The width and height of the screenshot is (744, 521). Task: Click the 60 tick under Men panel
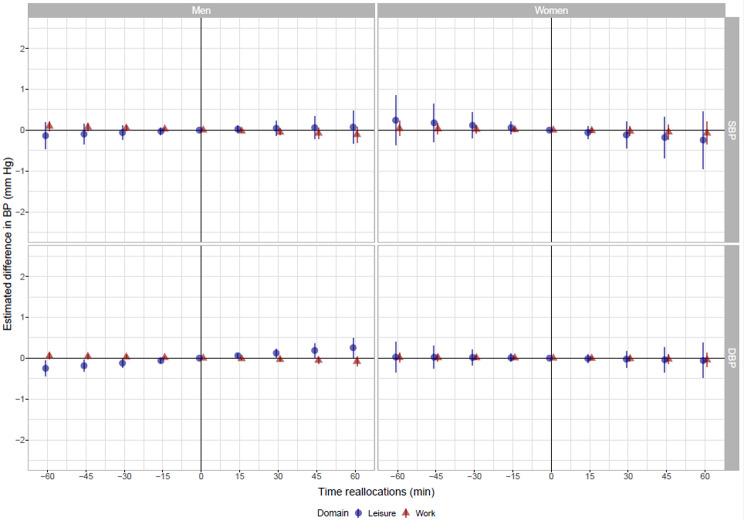tap(355, 476)
